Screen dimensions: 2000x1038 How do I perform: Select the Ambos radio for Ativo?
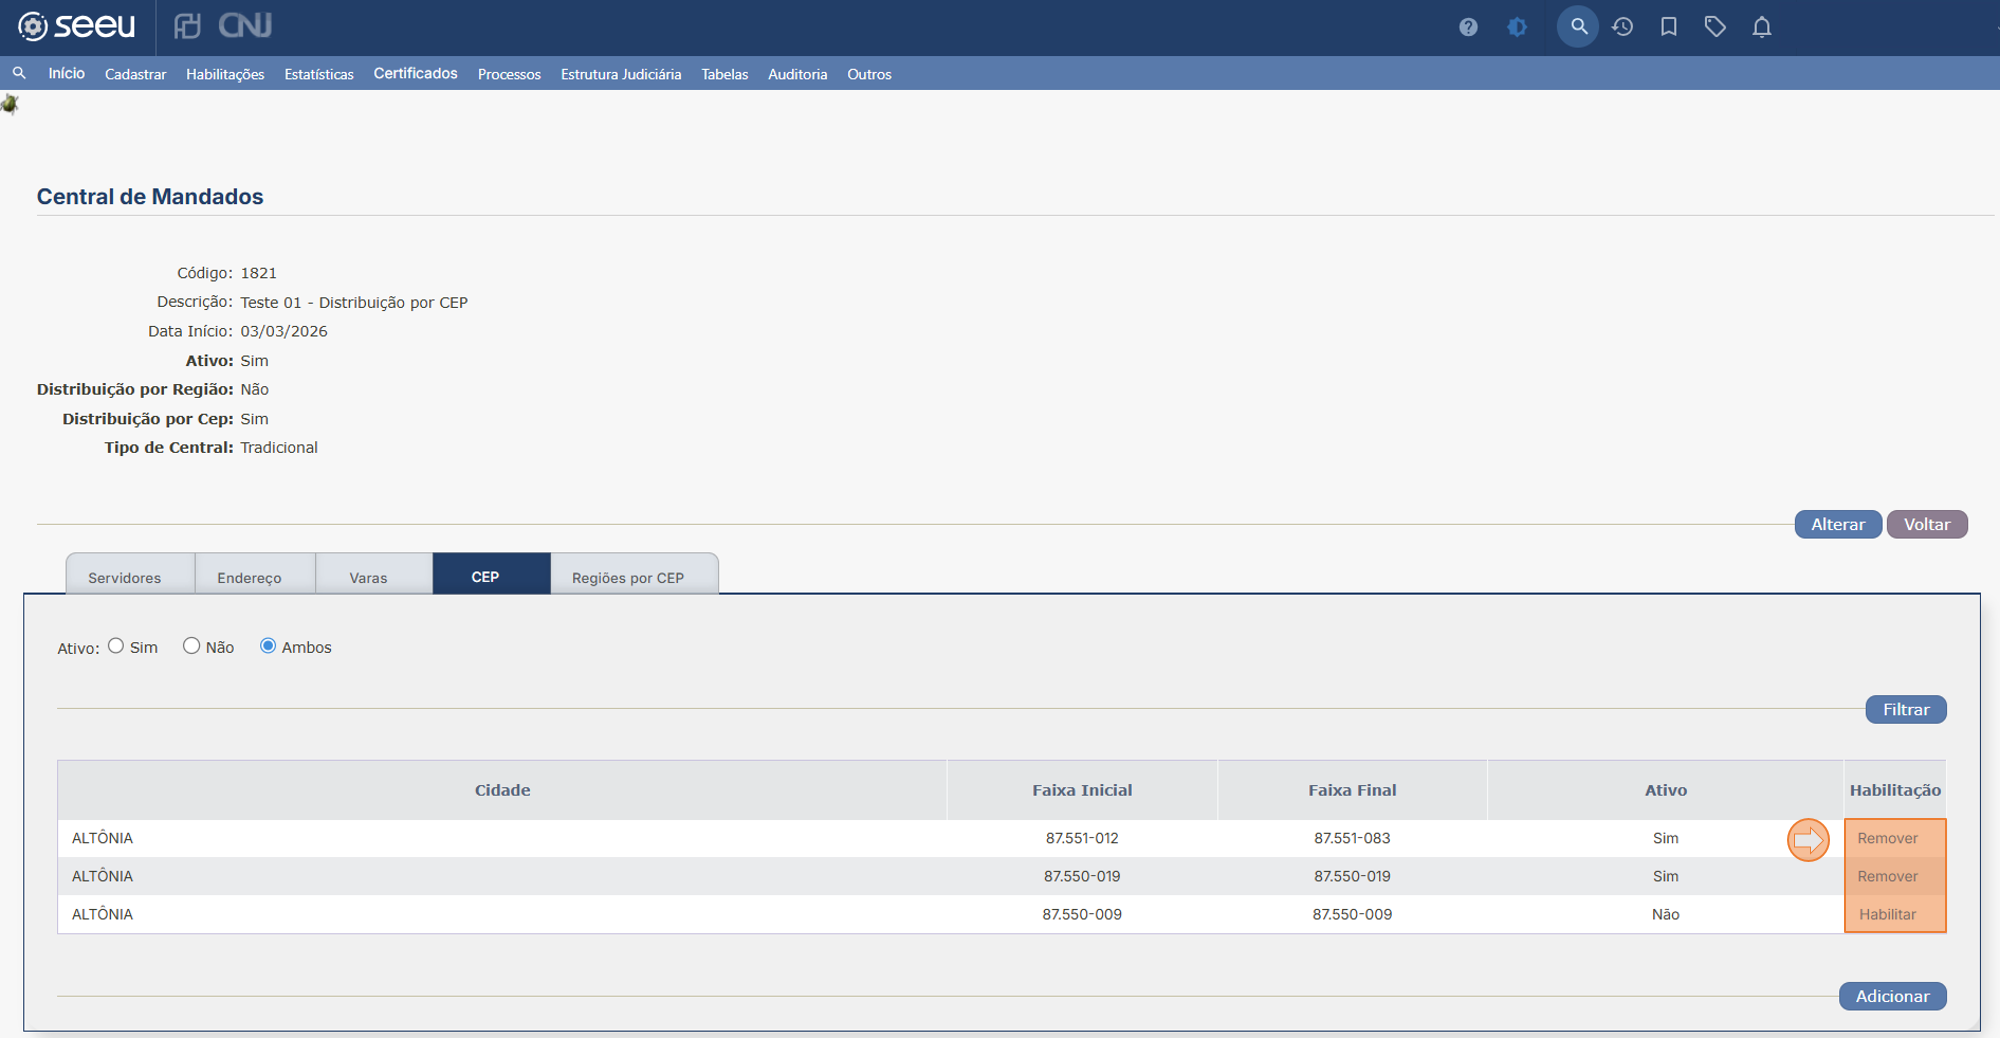(x=268, y=646)
